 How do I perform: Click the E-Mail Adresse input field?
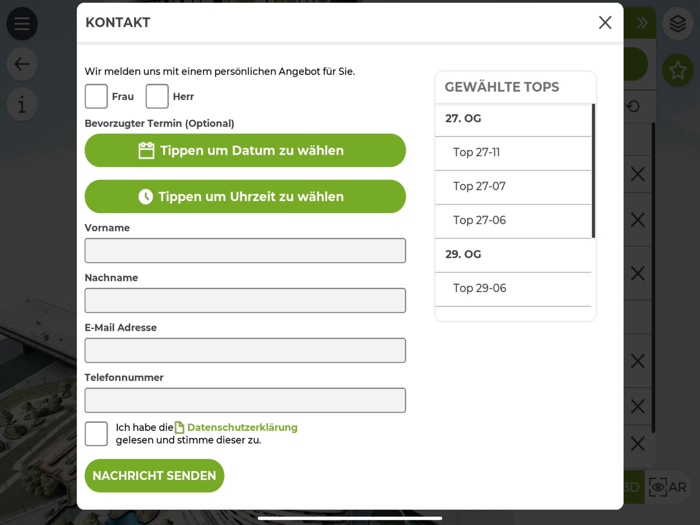point(245,350)
